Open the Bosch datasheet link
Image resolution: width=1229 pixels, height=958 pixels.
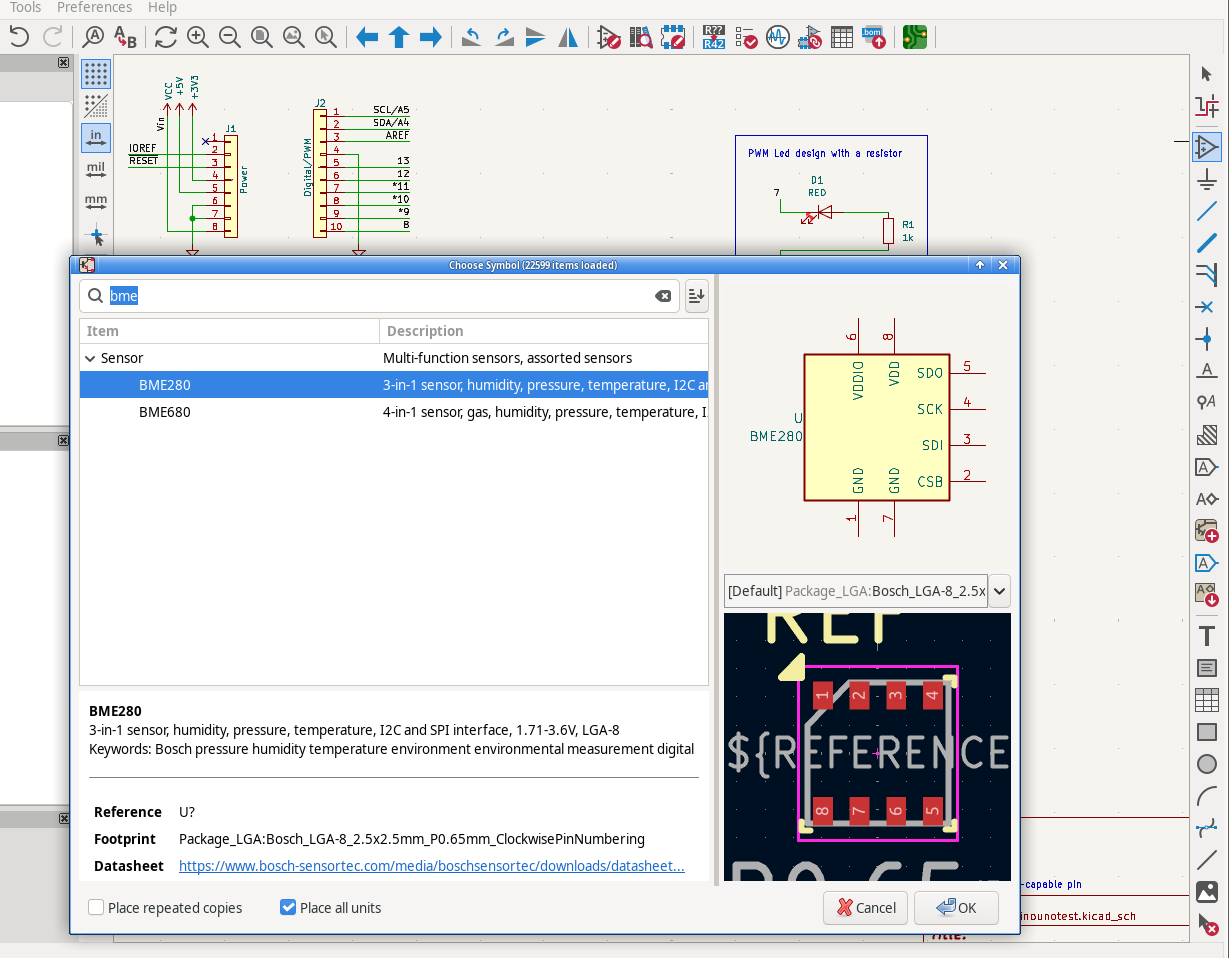431,866
